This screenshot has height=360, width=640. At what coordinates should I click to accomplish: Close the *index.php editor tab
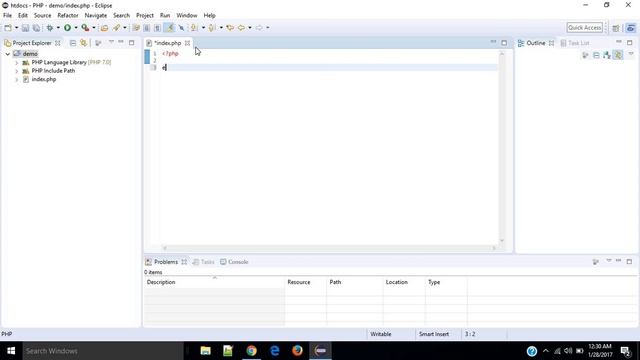pyautogui.click(x=187, y=43)
